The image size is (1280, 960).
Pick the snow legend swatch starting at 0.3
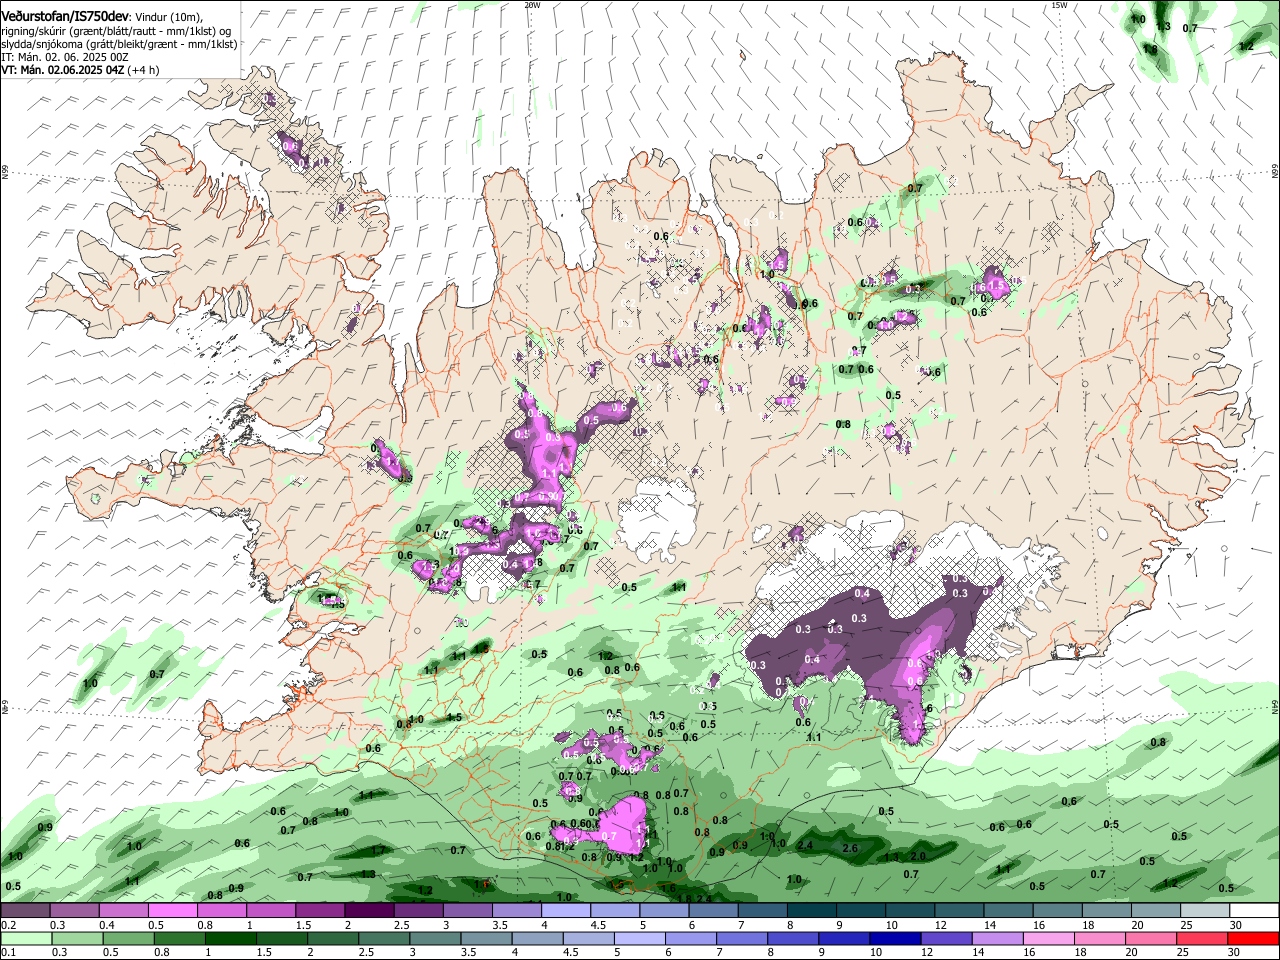[x=74, y=911]
